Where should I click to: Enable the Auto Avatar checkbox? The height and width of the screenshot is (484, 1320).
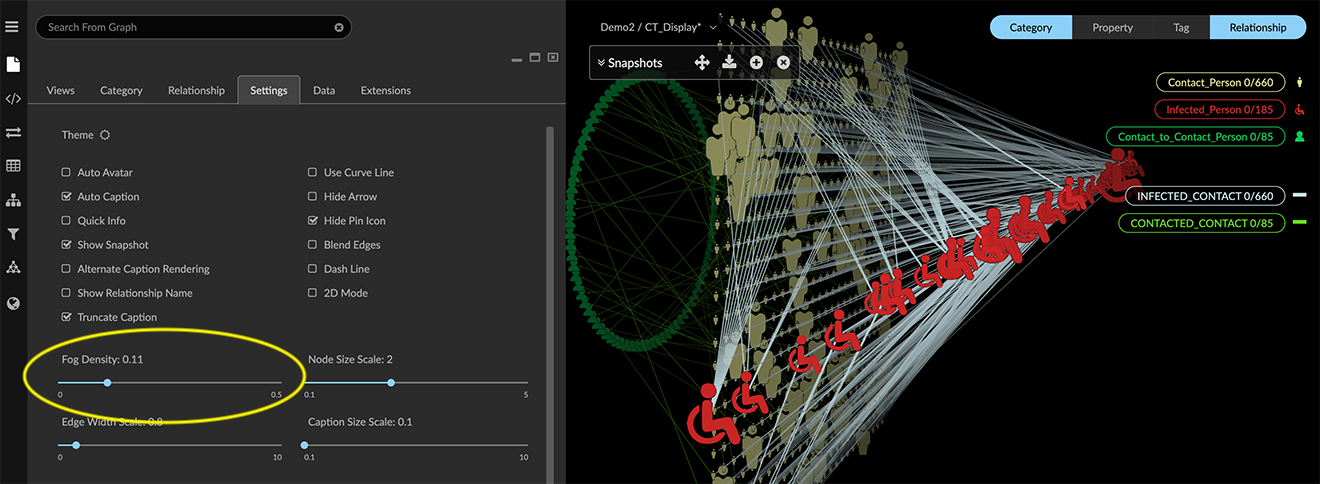[x=67, y=173]
